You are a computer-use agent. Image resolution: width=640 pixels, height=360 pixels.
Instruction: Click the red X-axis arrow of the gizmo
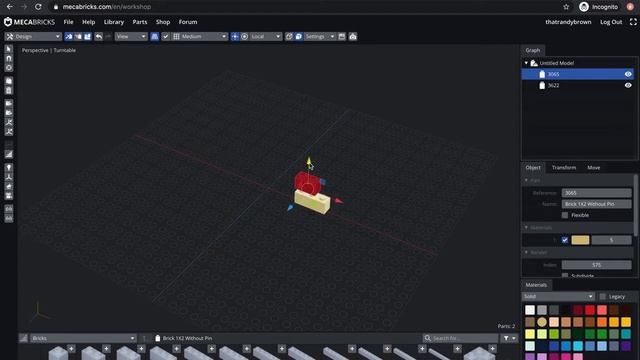[338, 200]
